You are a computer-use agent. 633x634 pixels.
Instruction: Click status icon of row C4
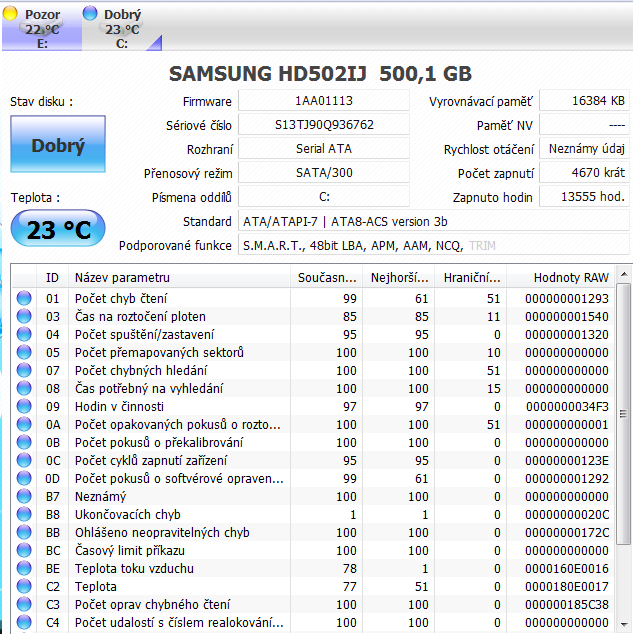[x=24, y=622]
